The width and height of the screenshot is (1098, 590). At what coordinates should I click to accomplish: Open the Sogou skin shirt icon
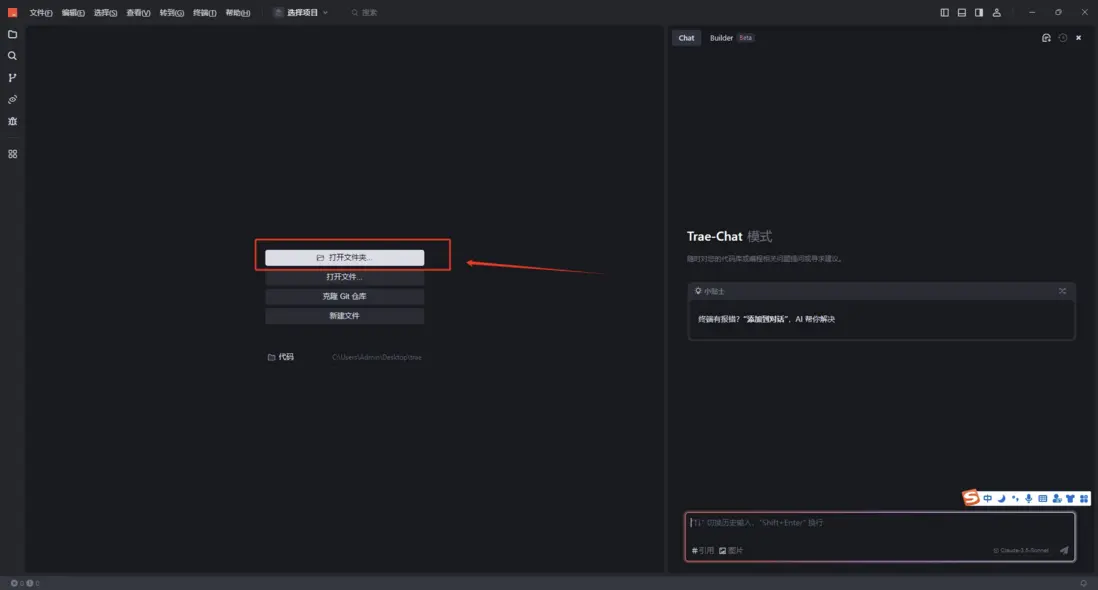1070,498
